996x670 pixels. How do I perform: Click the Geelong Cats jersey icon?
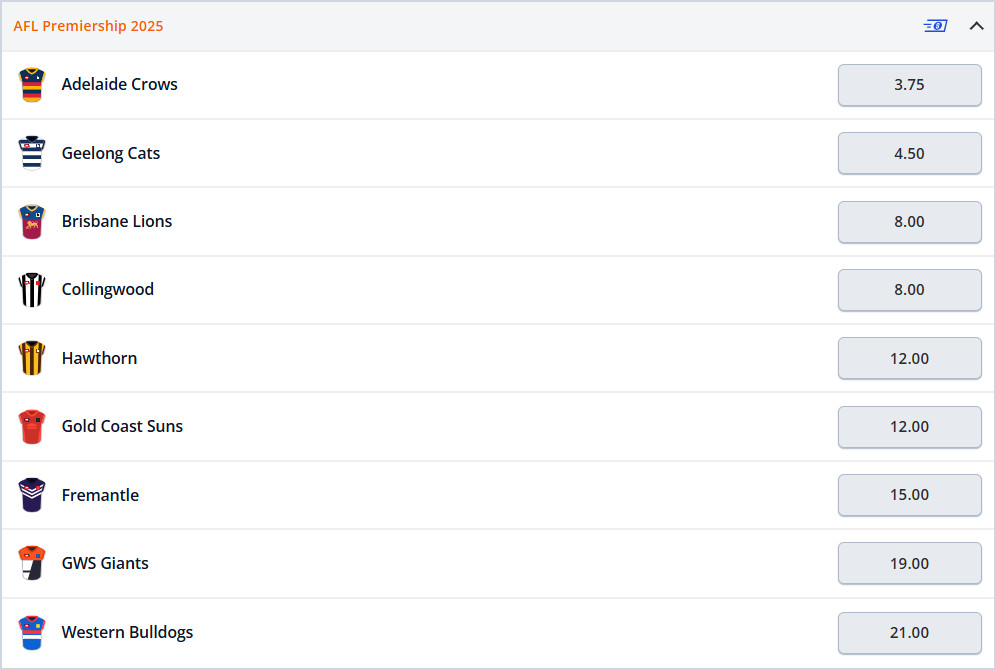32,153
